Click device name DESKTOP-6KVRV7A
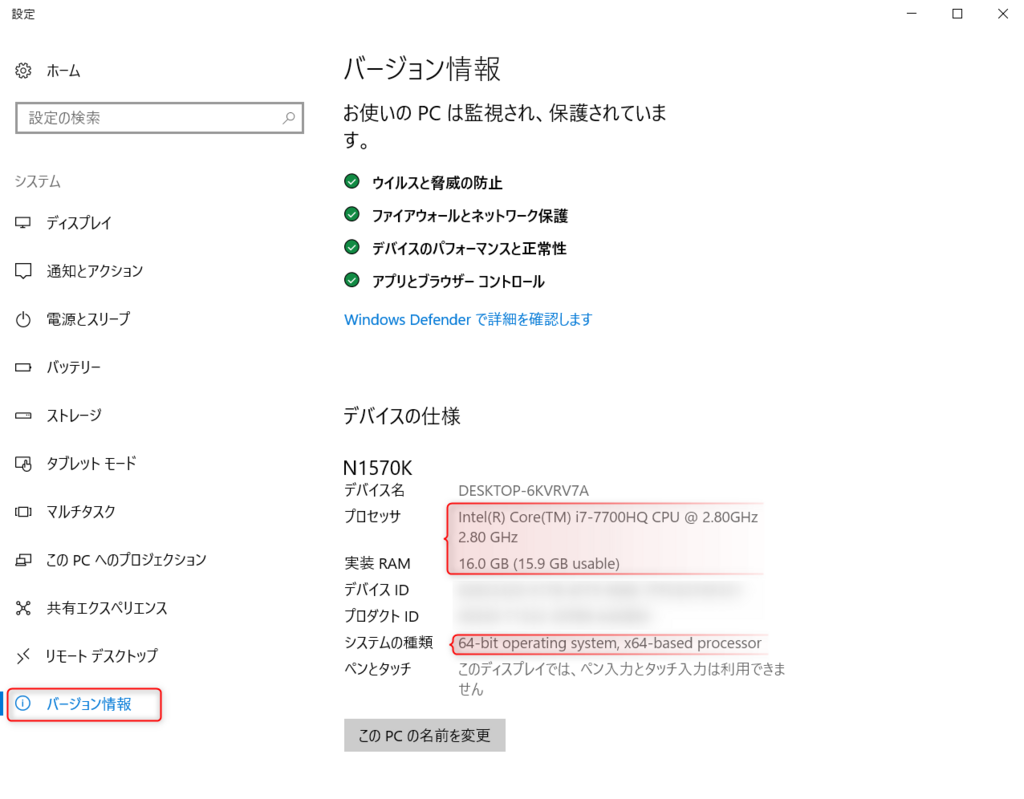 (523, 491)
